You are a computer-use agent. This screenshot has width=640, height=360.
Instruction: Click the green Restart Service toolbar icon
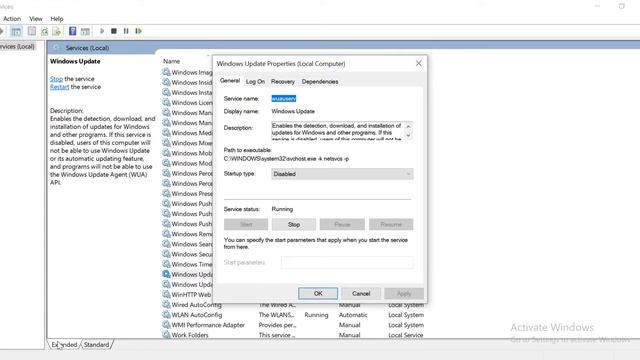click(x=139, y=31)
